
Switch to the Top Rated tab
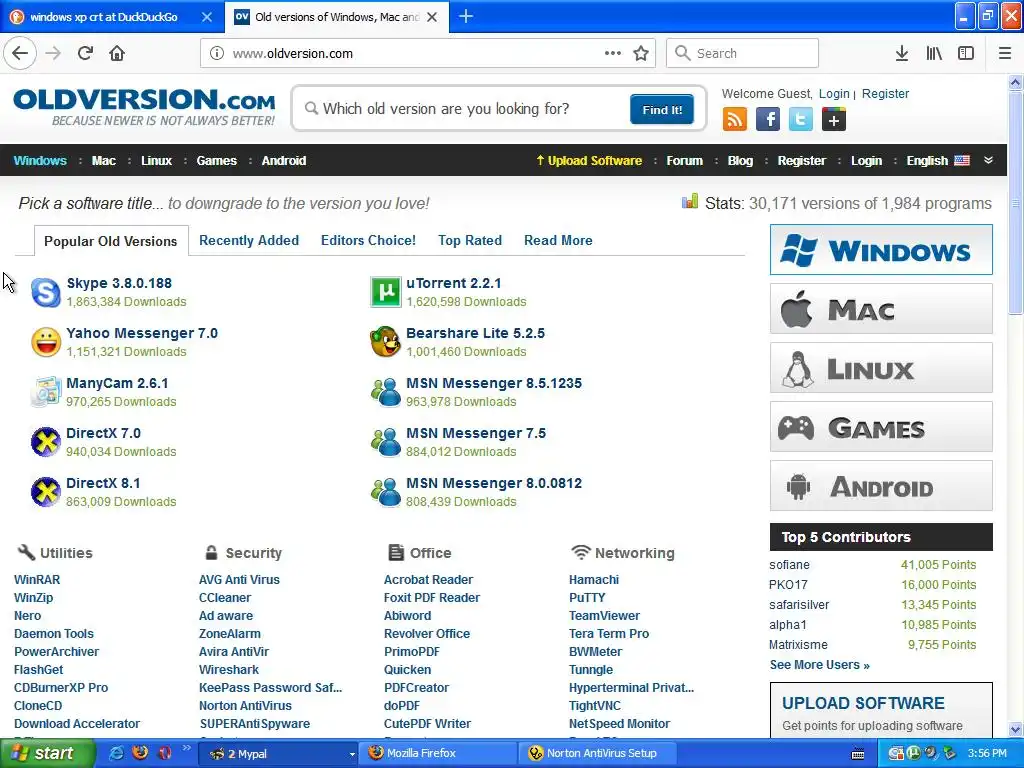pyautogui.click(x=470, y=240)
